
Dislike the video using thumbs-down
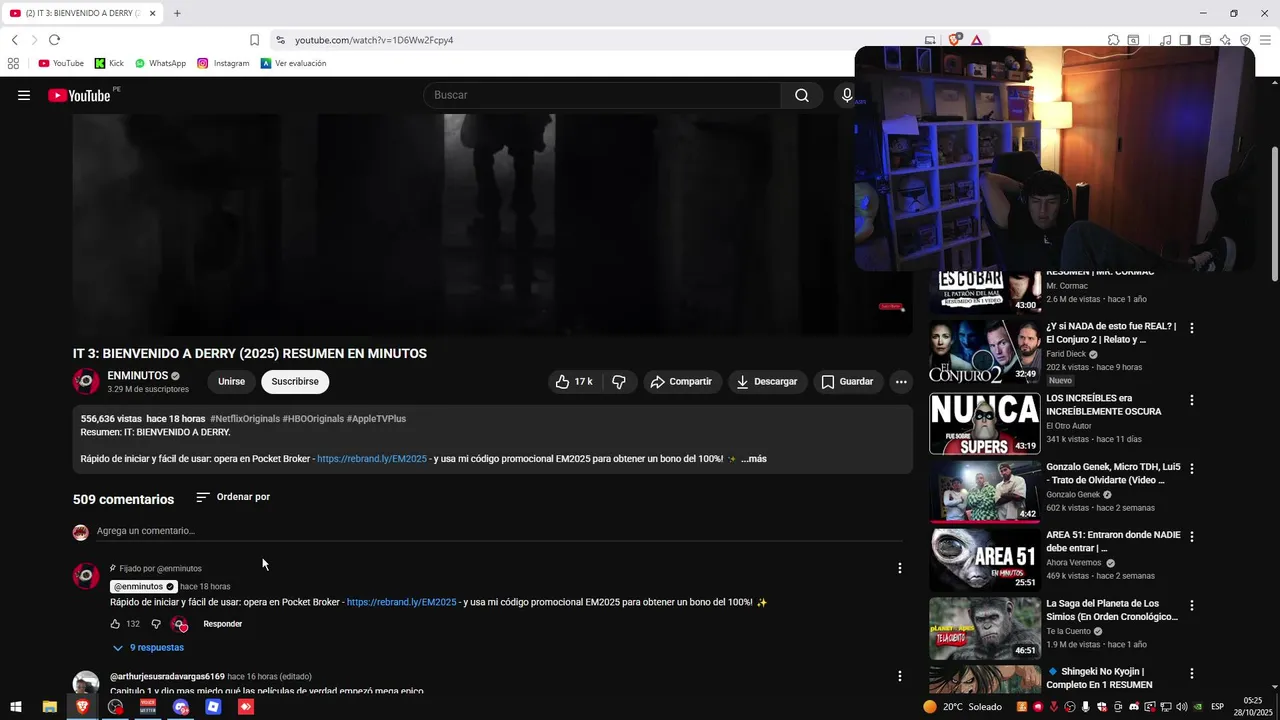pos(619,382)
